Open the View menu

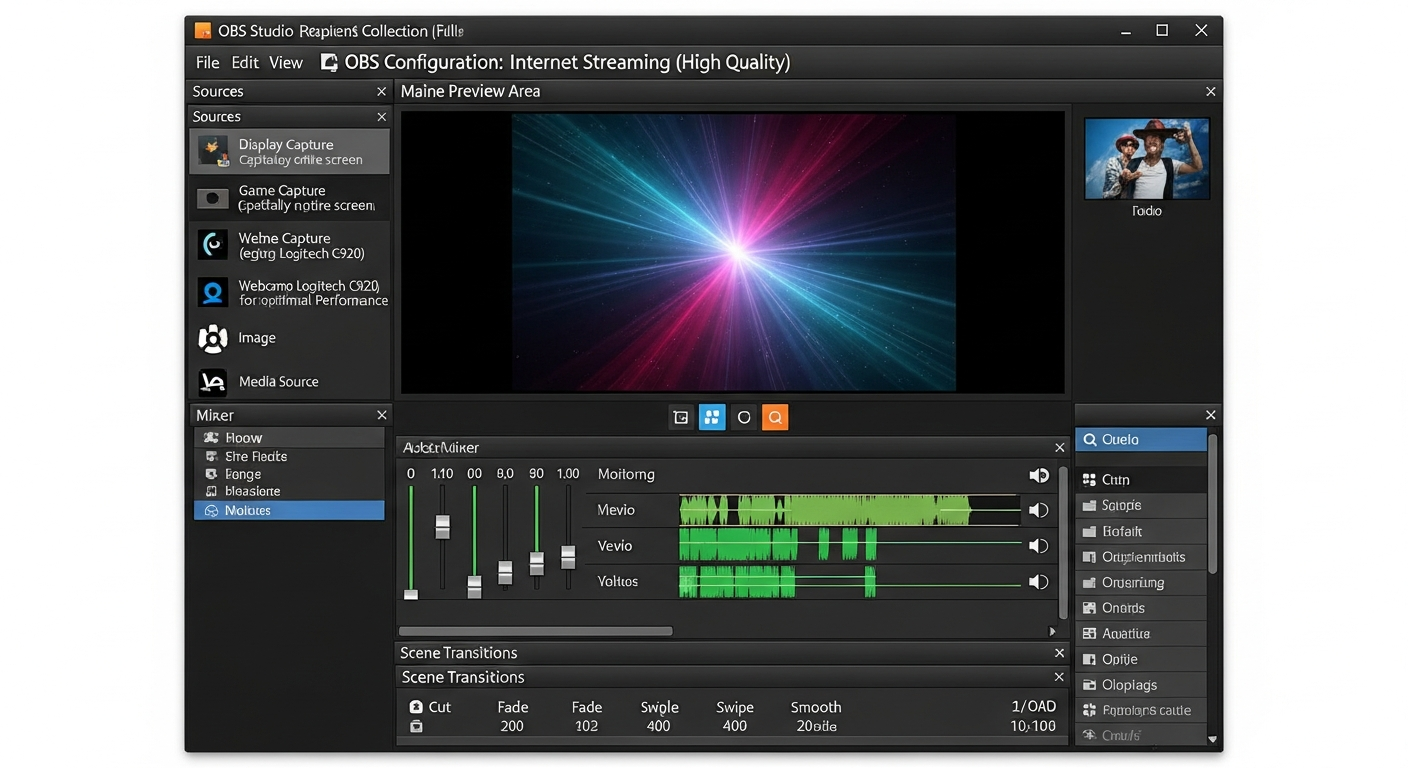(286, 62)
